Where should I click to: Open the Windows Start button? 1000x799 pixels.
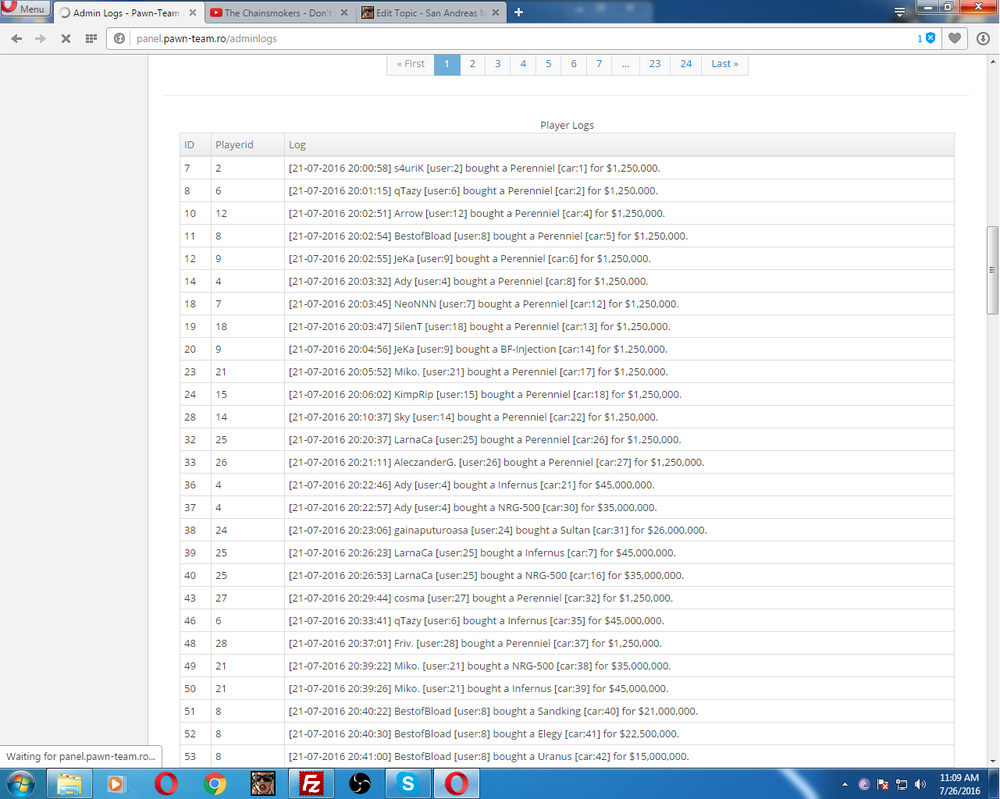coord(20,784)
